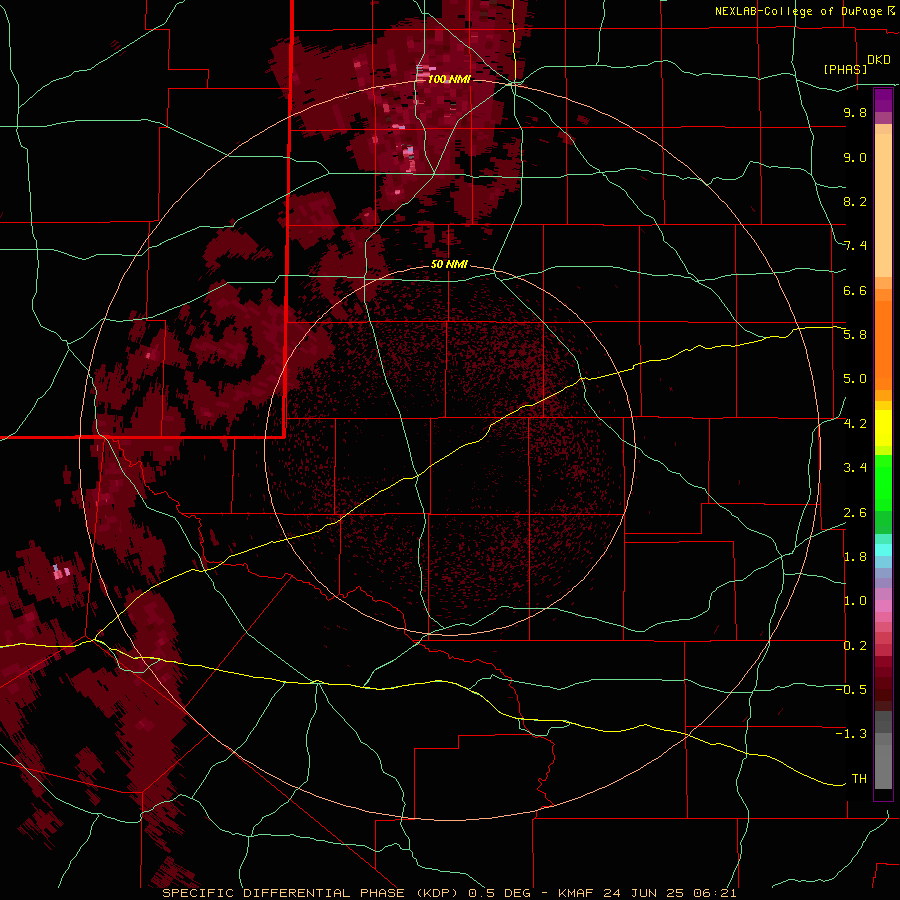Click the 8.2 value on the legend
900x900 pixels.
tap(855, 201)
